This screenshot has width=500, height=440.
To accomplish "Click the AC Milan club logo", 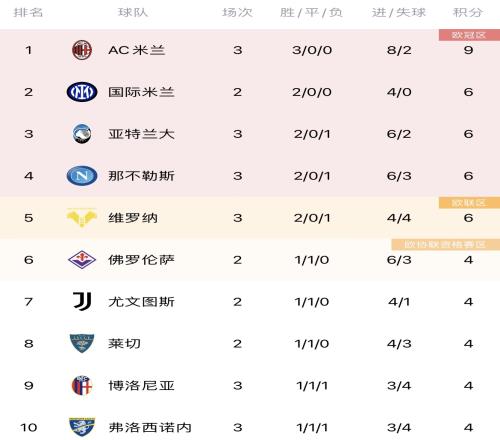I will [x=82, y=50].
